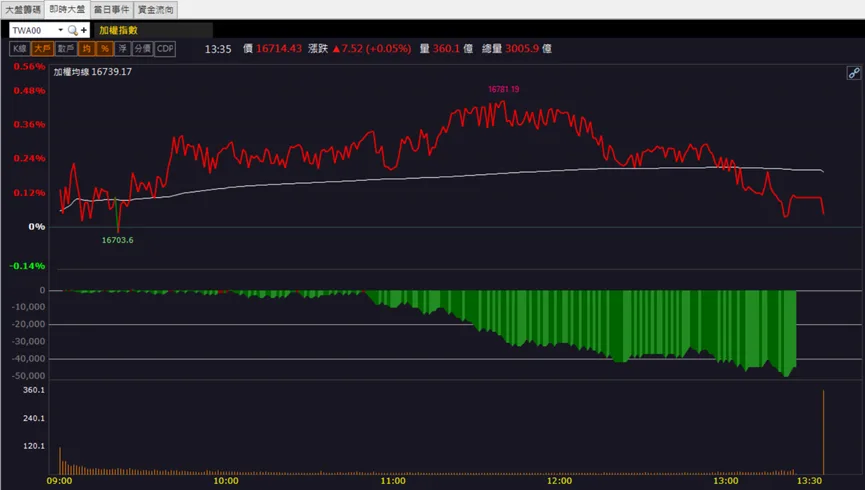Image resolution: width=865 pixels, height=490 pixels.
Task: Click the 12:00 time axis label
Action: (559, 481)
